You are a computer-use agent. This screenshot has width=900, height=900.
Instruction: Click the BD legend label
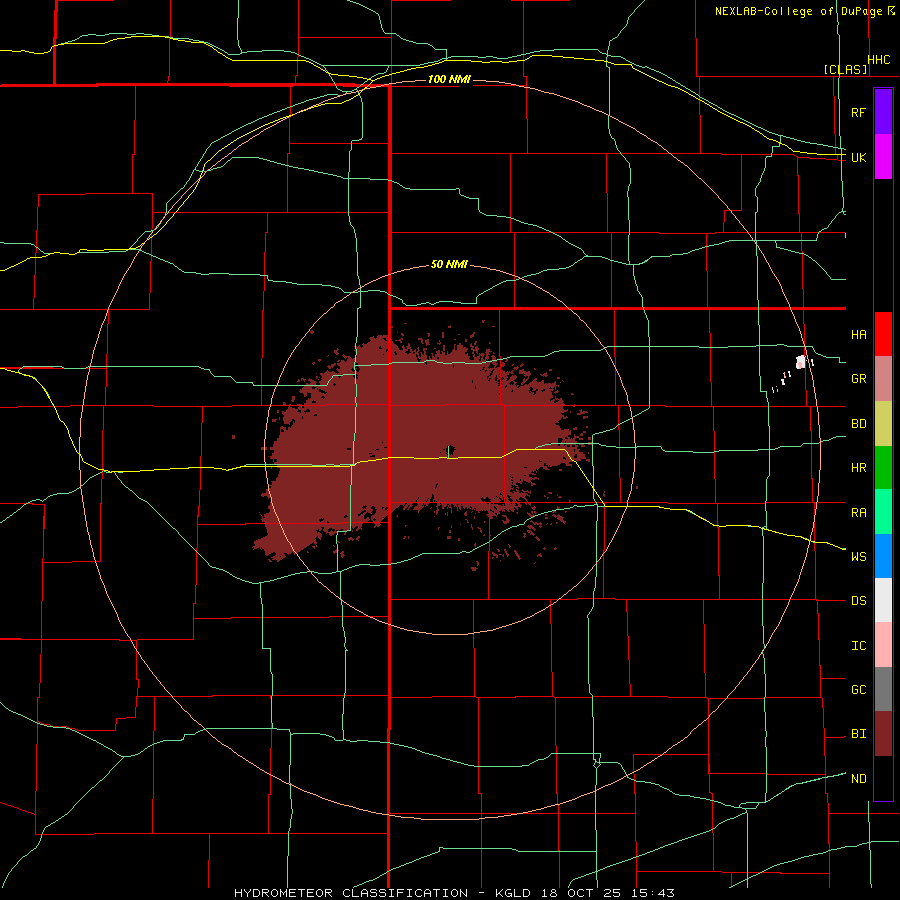pos(858,424)
